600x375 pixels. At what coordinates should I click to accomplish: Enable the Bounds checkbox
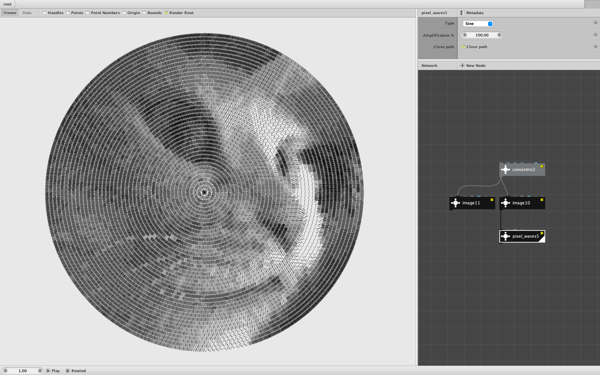[x=144, y=13]
